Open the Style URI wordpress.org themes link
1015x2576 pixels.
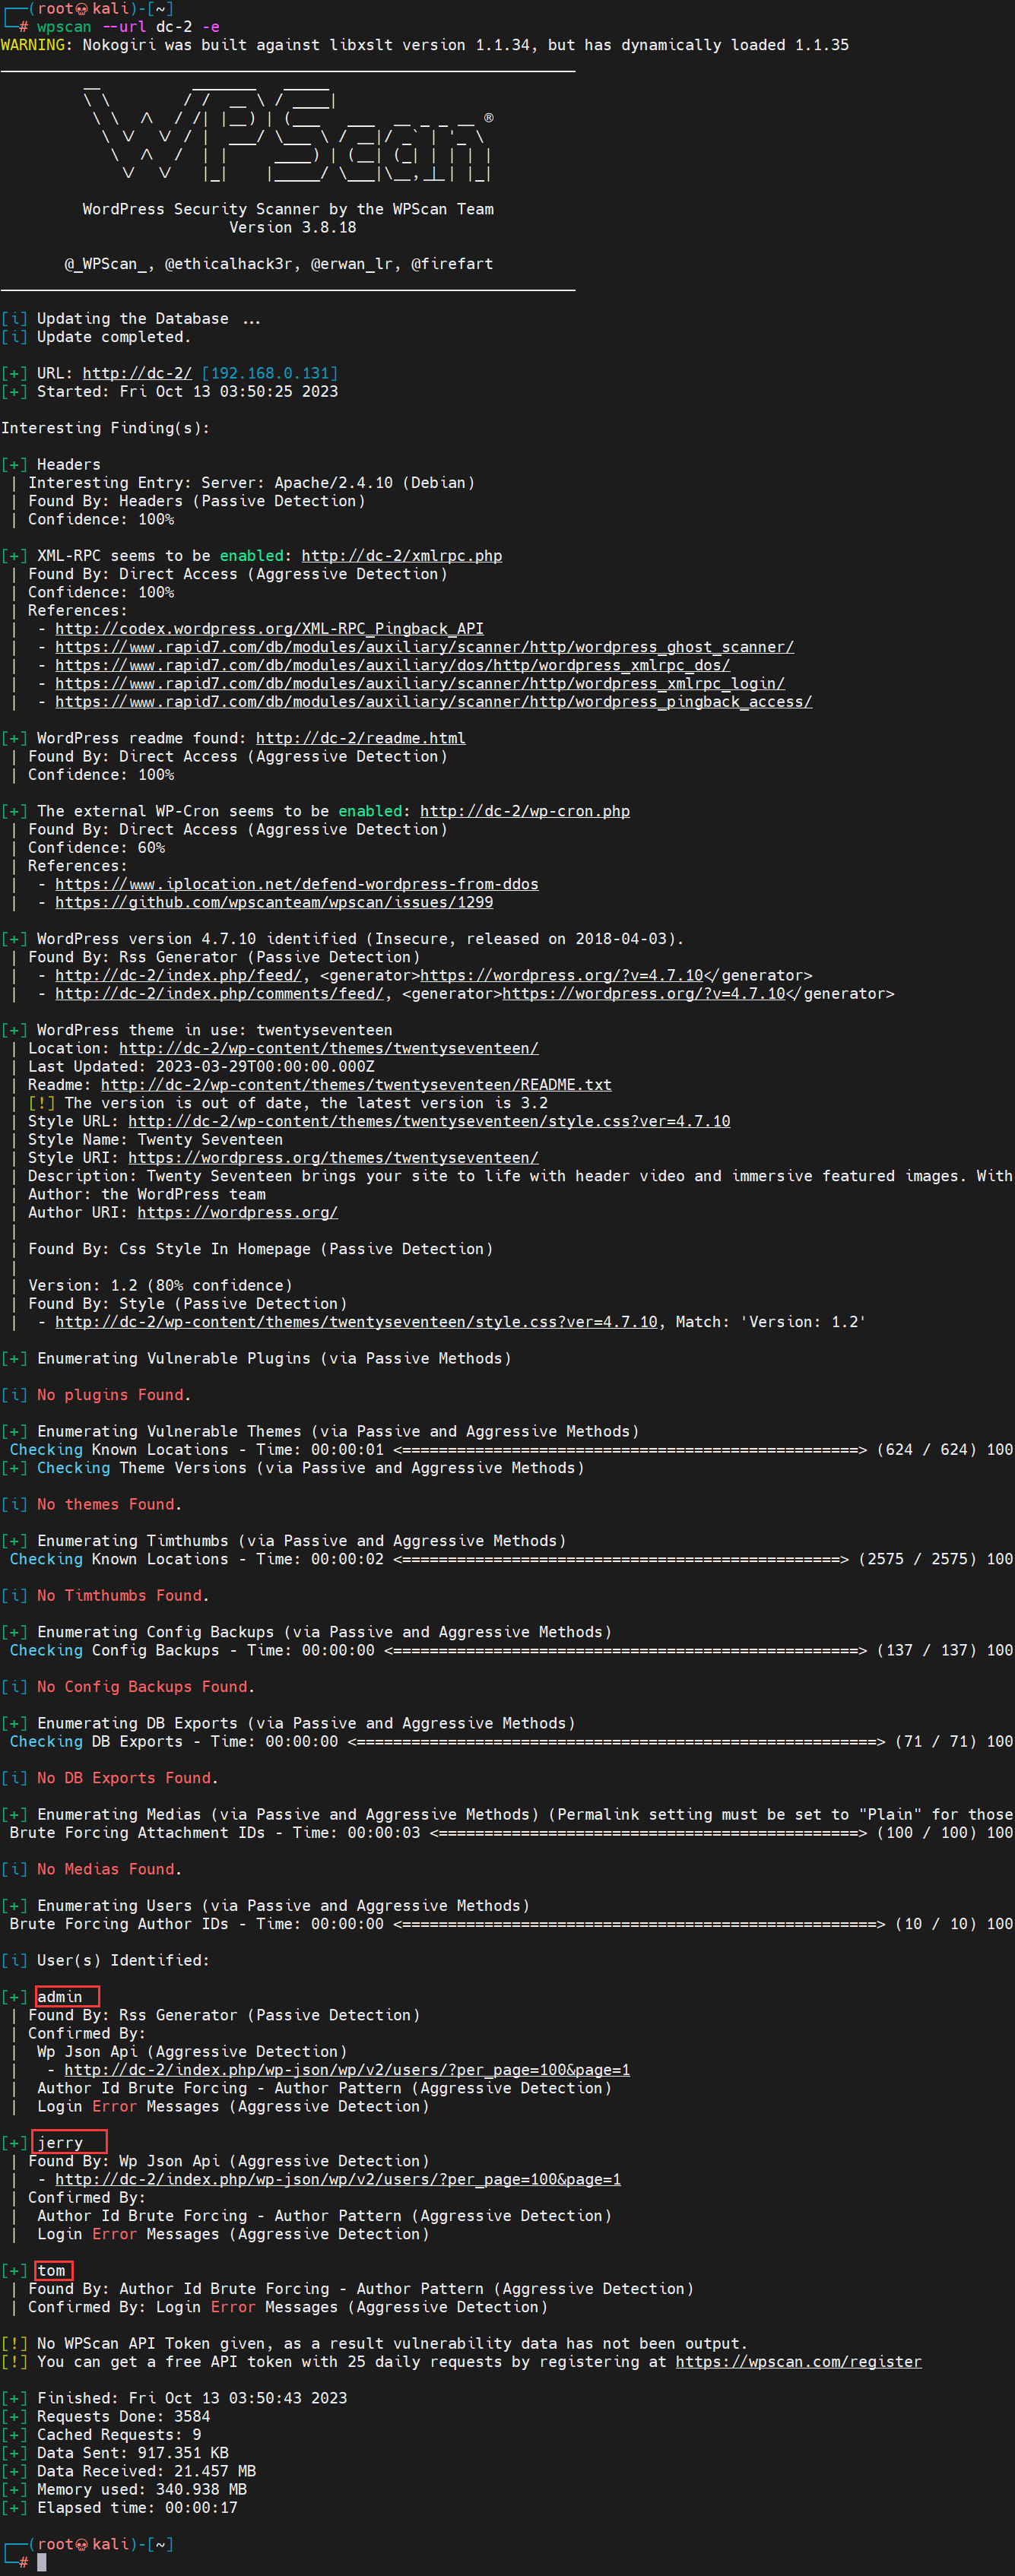click(333, 1158)
